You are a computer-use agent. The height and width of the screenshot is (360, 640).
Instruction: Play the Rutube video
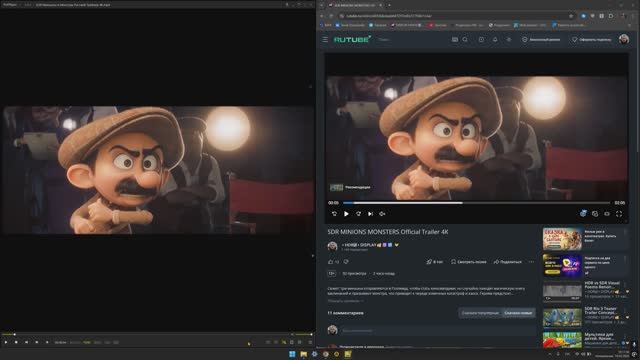click(346, 213)
